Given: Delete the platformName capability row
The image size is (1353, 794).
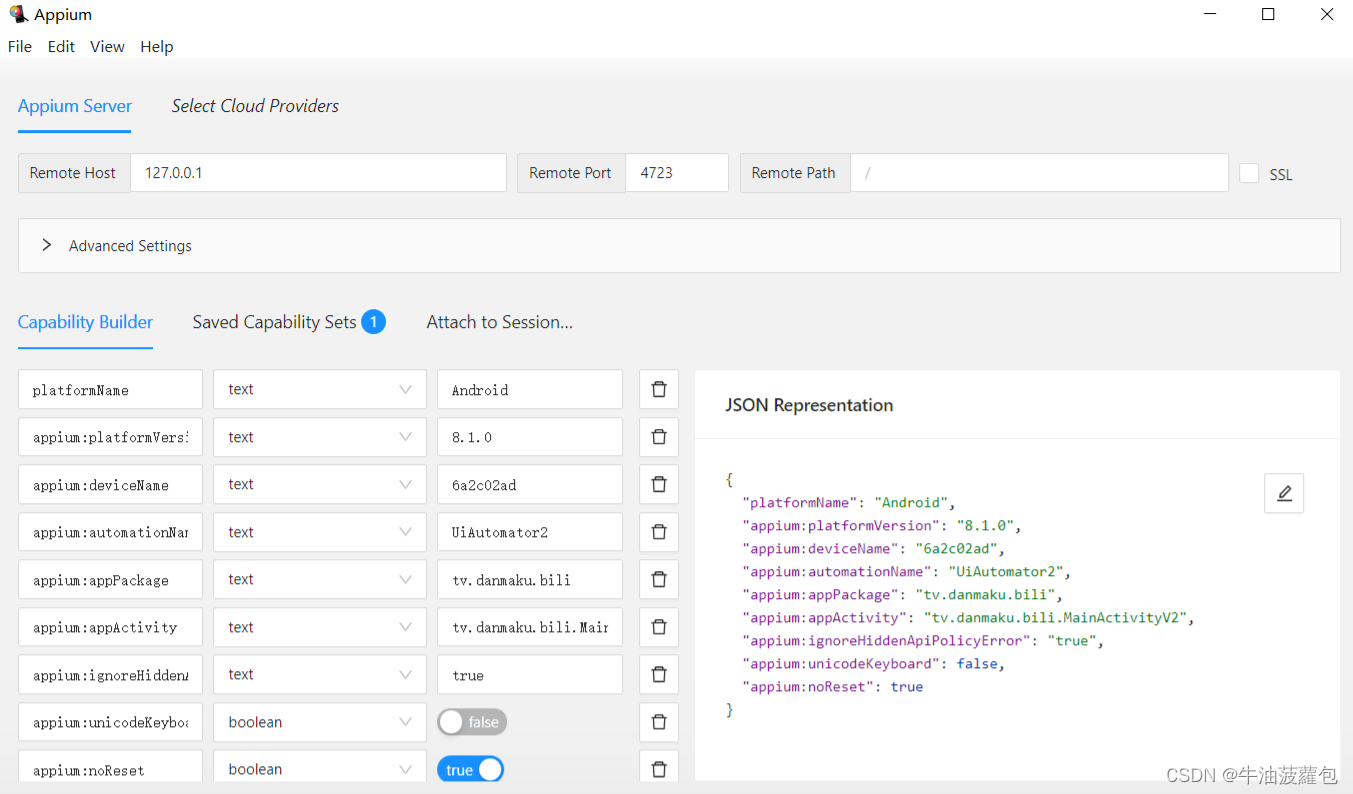Looking at the screenshot, I should tap(659, 389).
